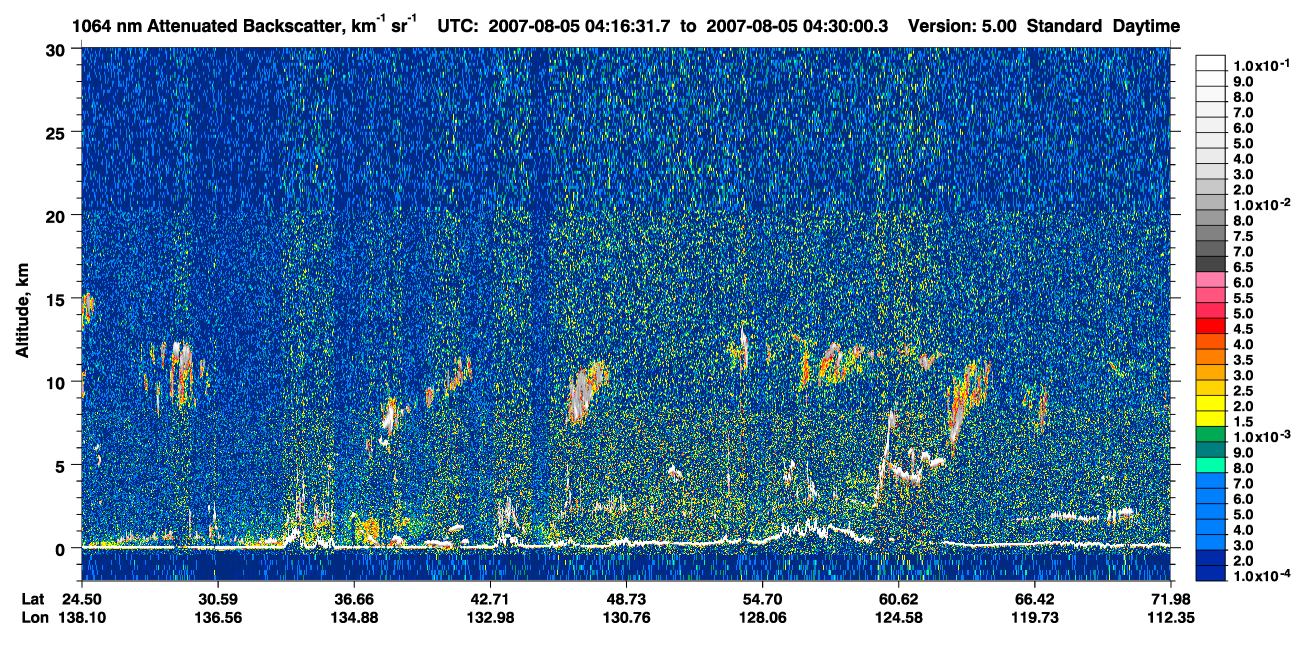Viewport: 1300px width, 667px height.
Task: Select the darkest gray swatch labeled 6.5
Action: (x=1210, y=264)
